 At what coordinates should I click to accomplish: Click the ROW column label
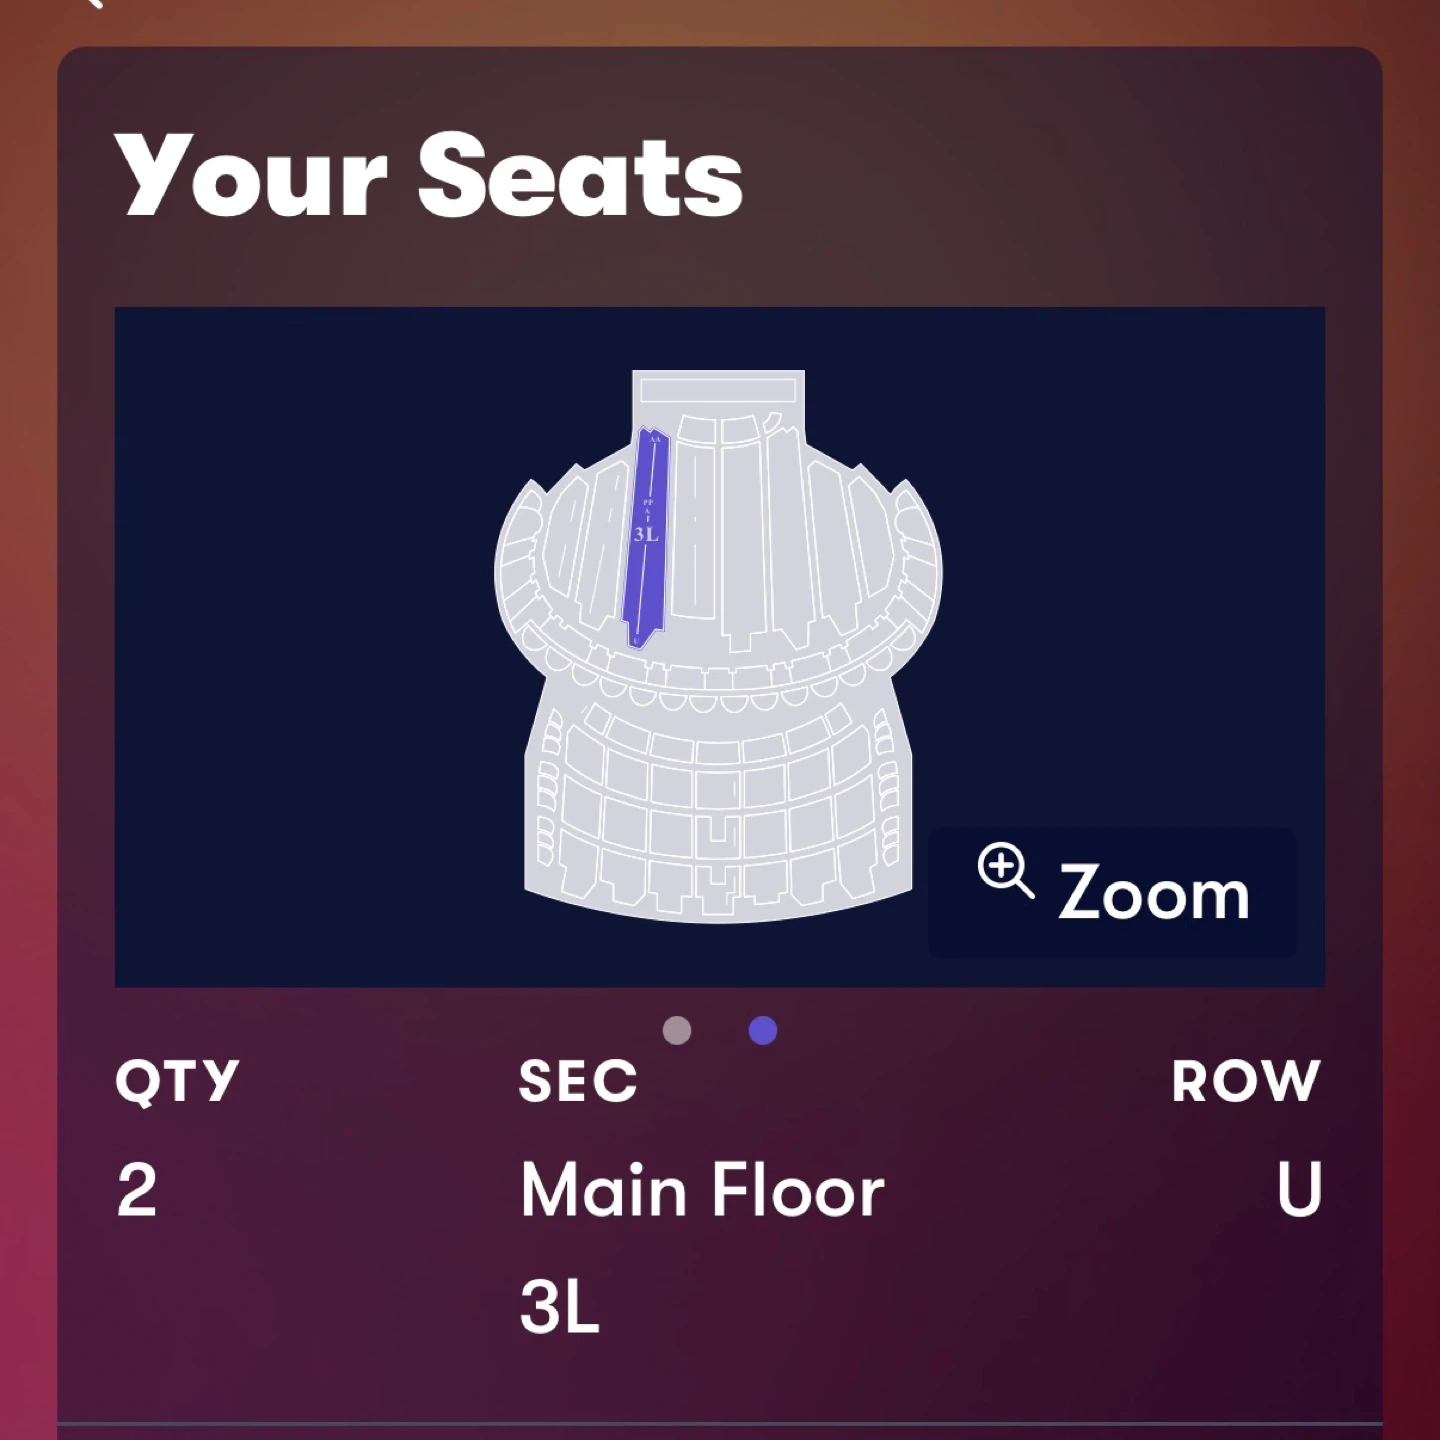click(1246, 1081)
